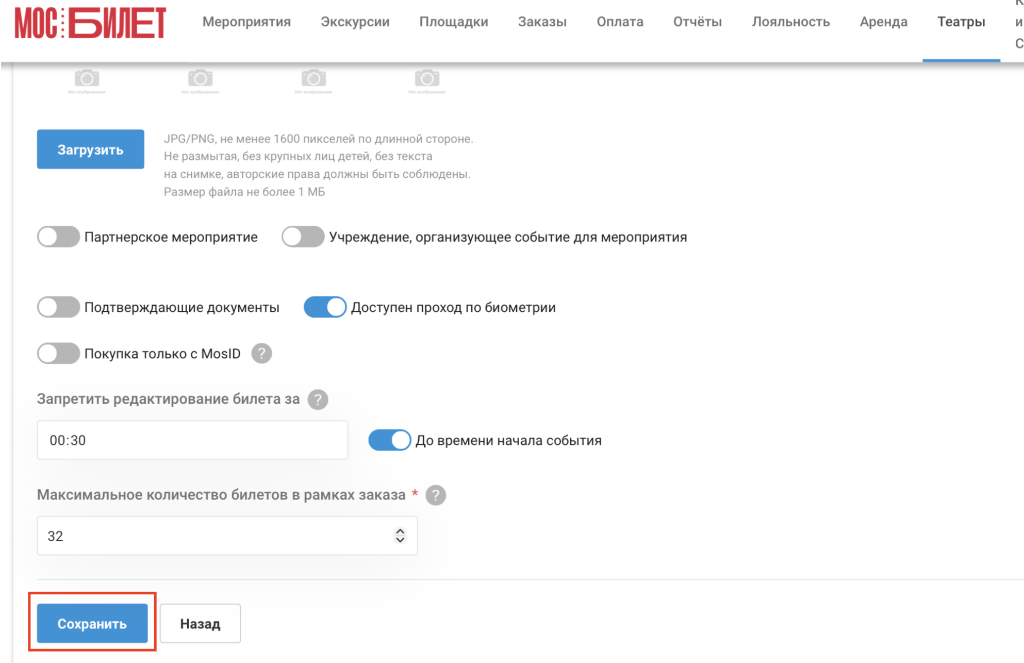
Task: Switch to the Театры tab
Action: [x=961, y=22]
